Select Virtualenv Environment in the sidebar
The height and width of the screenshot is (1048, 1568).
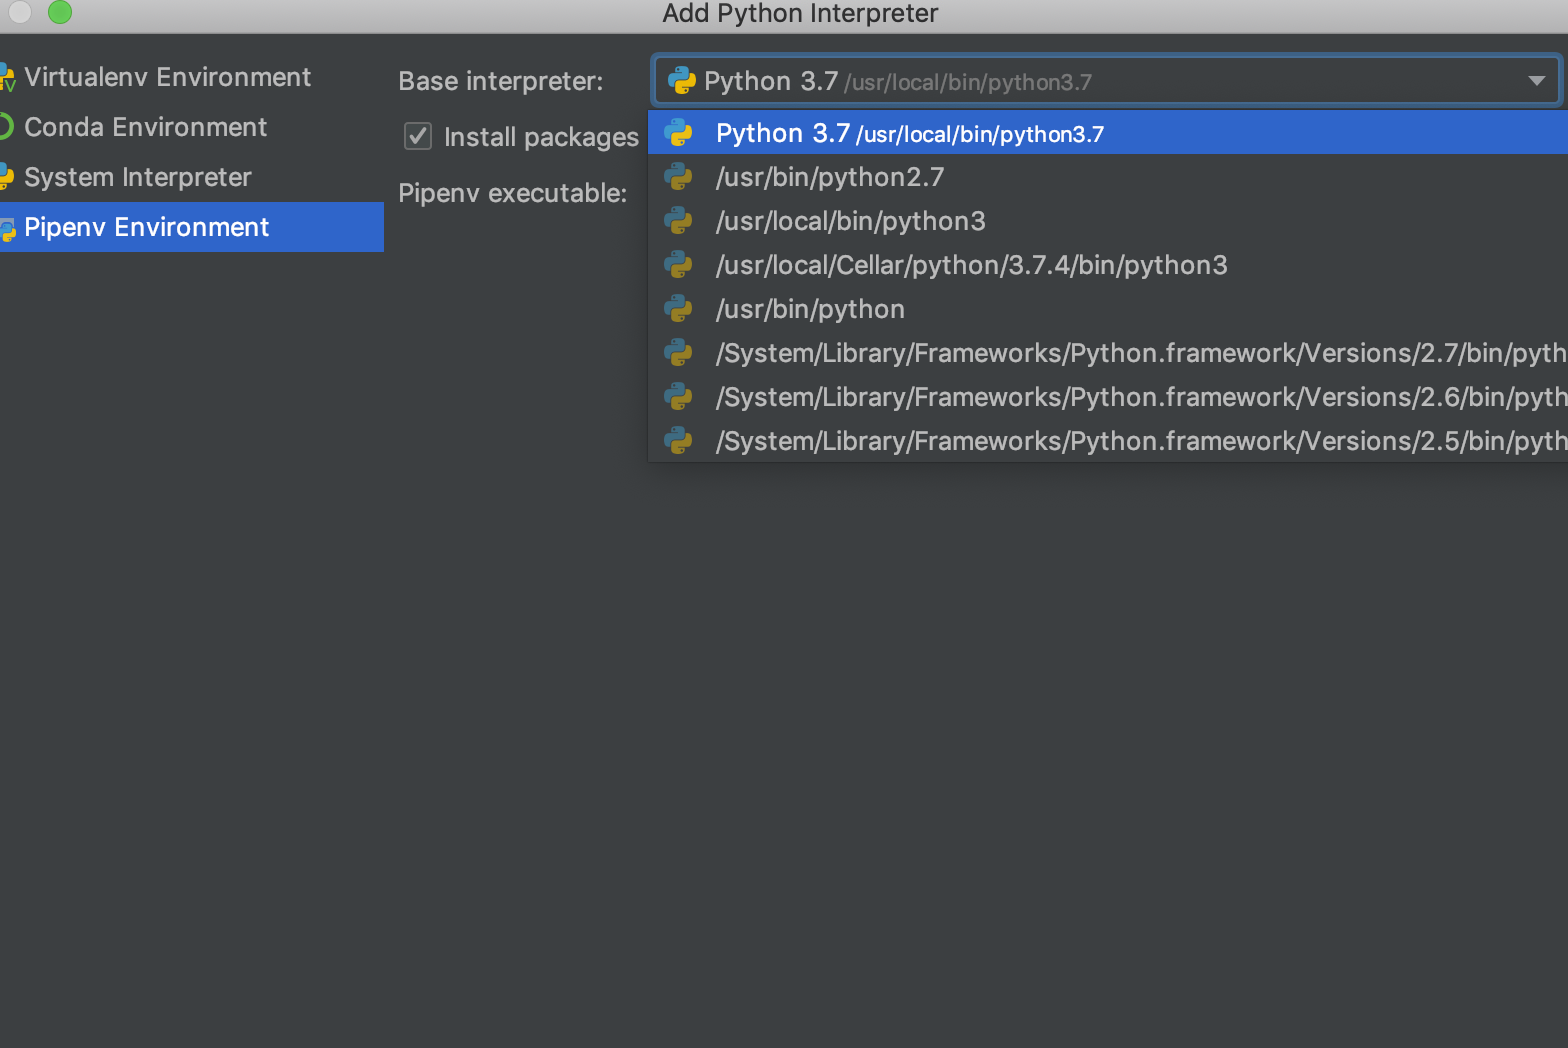[191, 77]
